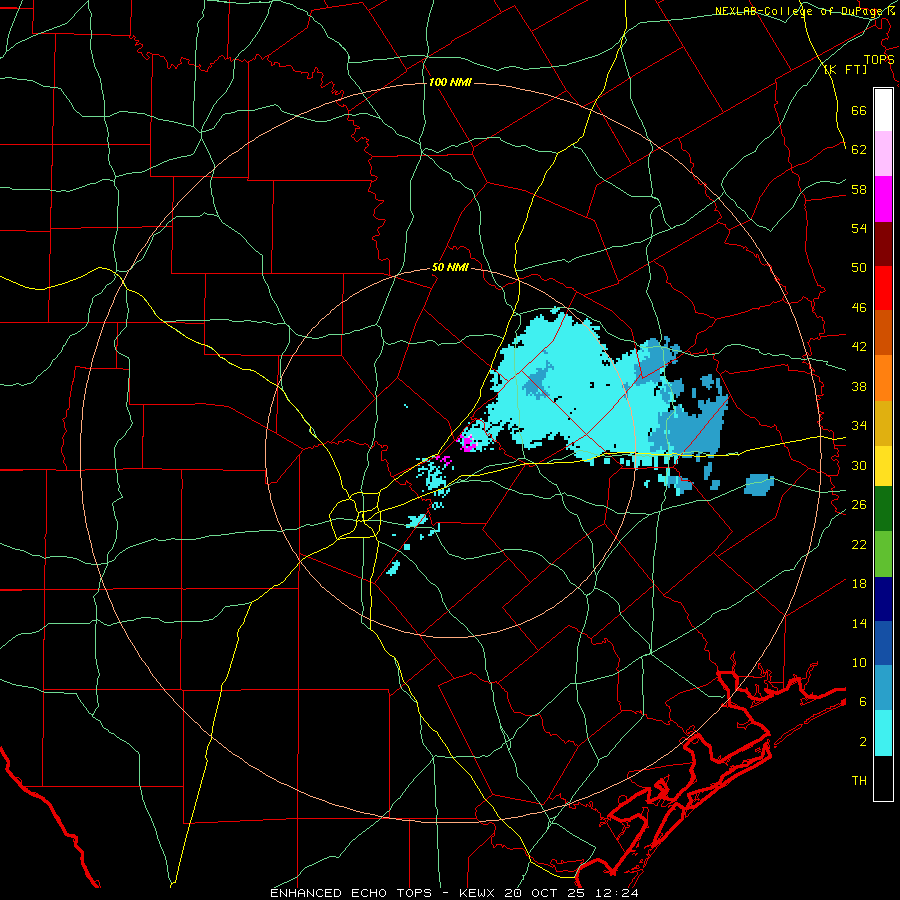Click the '50 NMI' range ring label

[x=450, y=267]
